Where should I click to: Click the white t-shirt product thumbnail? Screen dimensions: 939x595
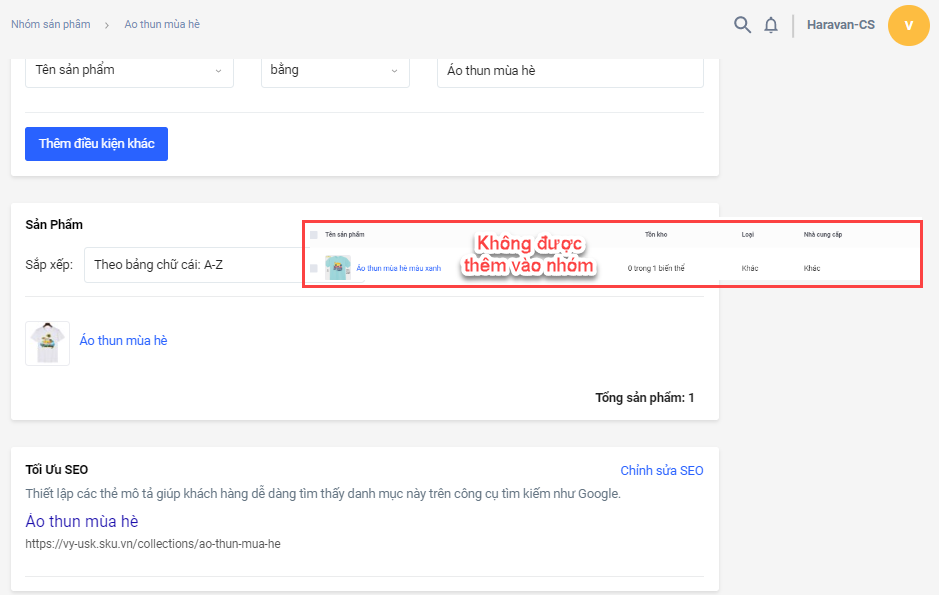click(47, 343)
